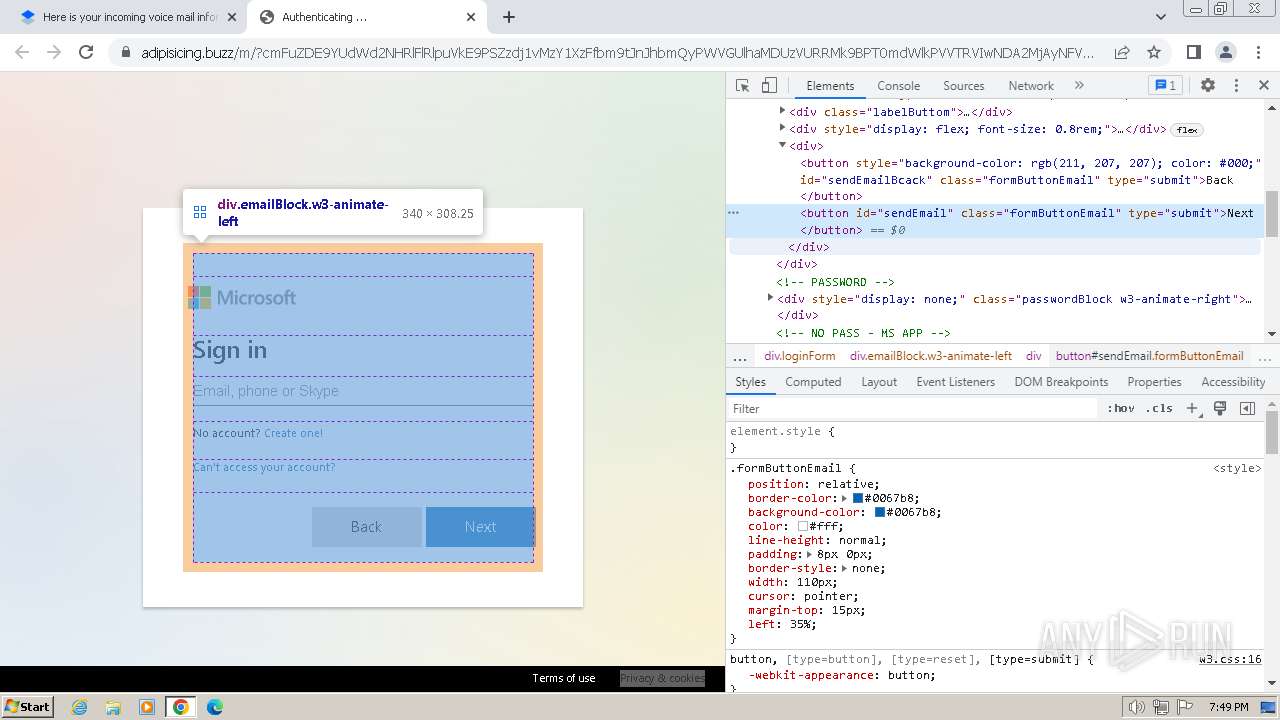The height and width of the screenshot is (720, 1280).
Task: Open the background-color swatch
Action: tap(880, 513)
